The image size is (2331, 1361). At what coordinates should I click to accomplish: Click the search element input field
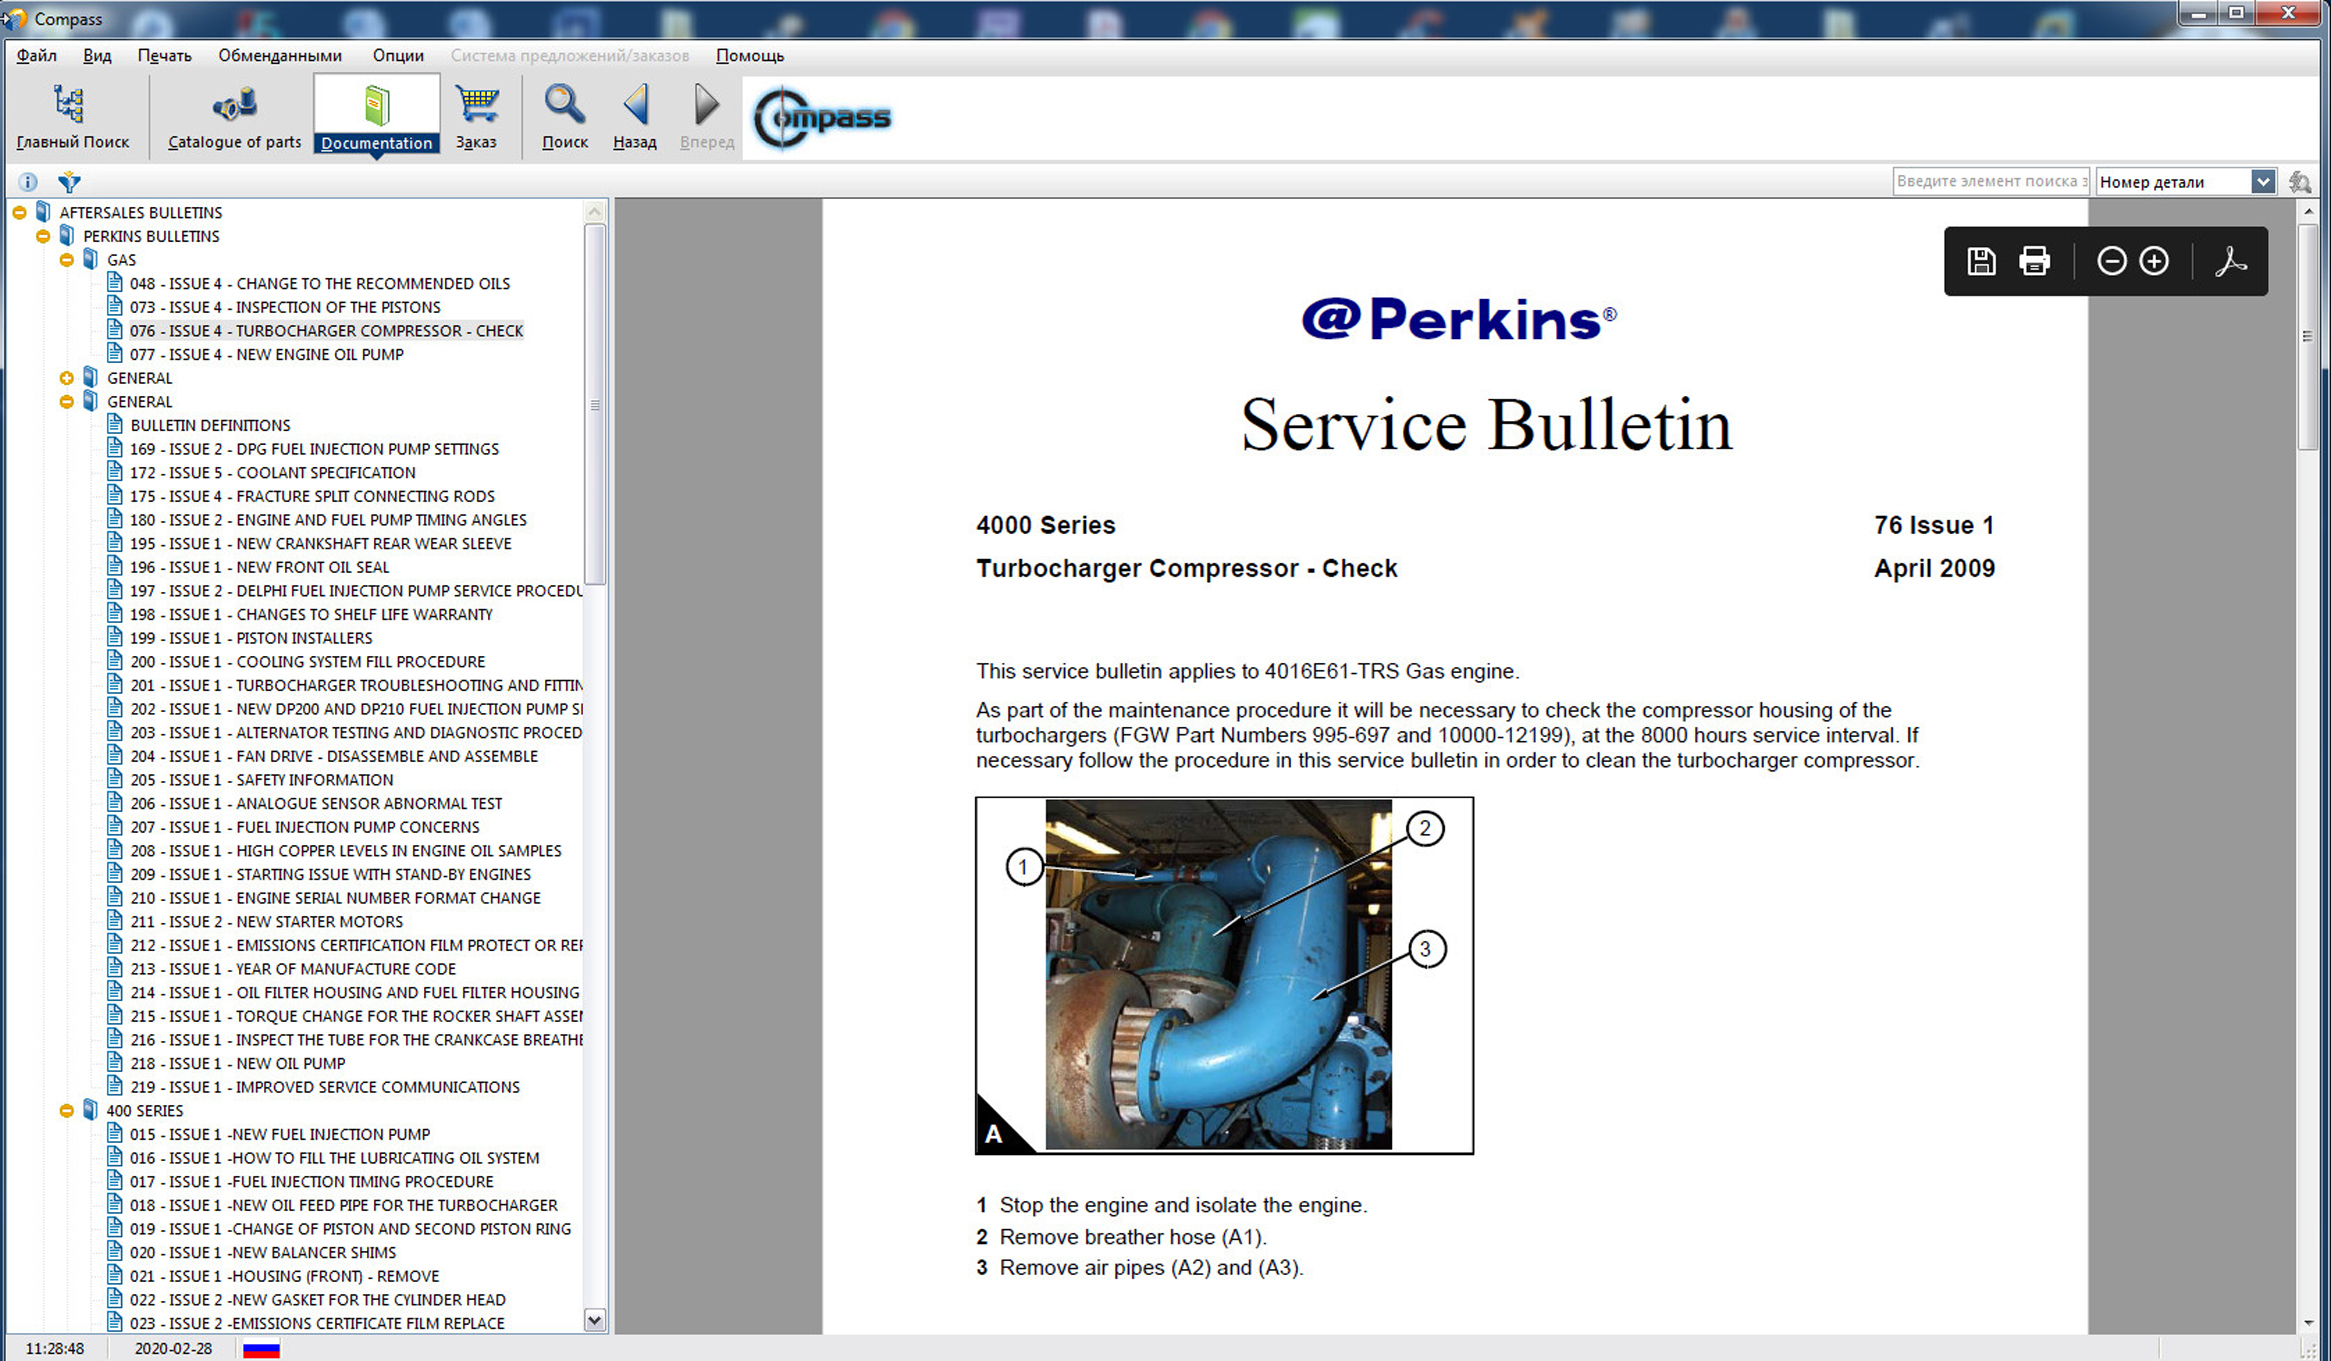[x=1990, y=182]
